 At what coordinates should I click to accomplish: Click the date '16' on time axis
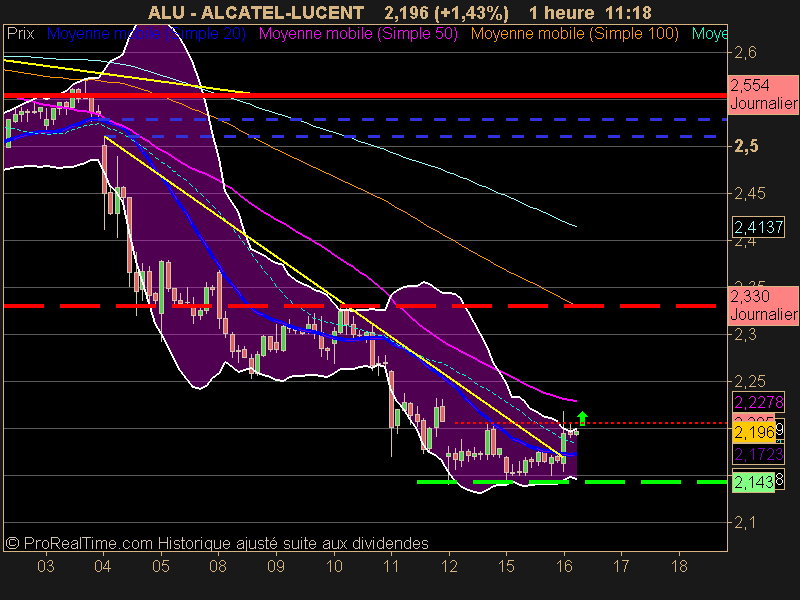click(x=564, y=566)
